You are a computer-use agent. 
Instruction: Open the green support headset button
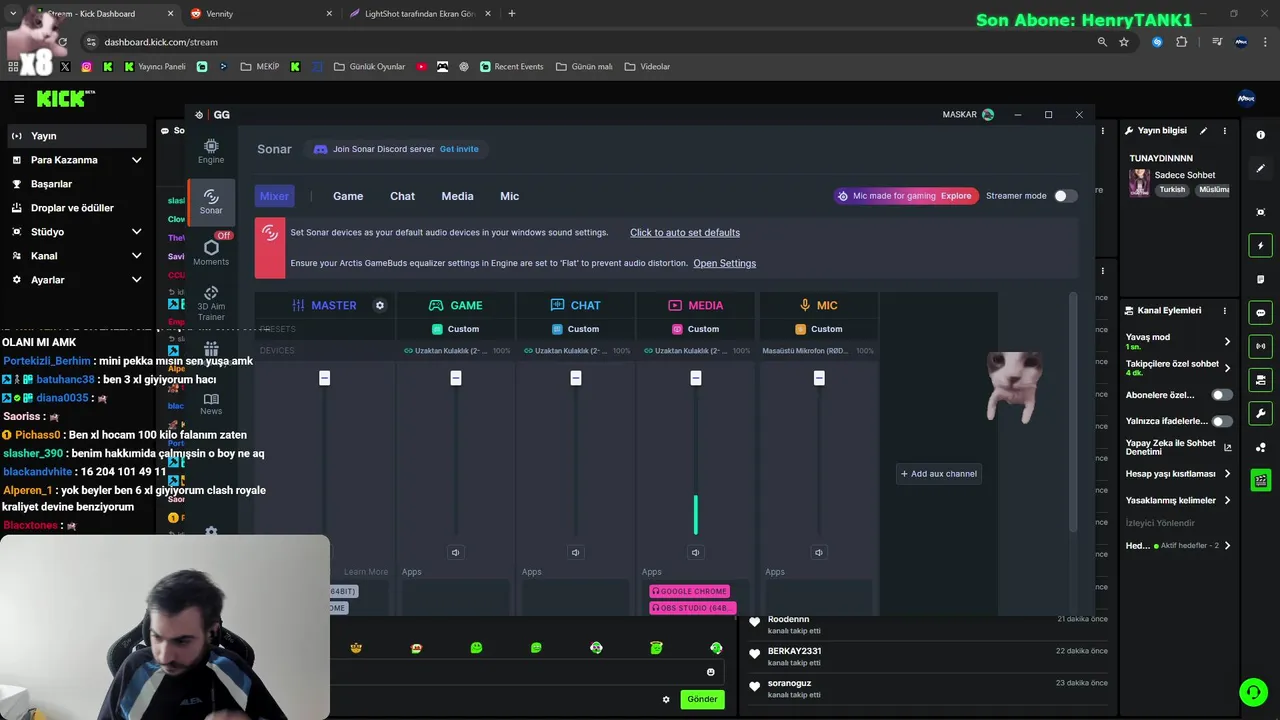pos(1253,691)
